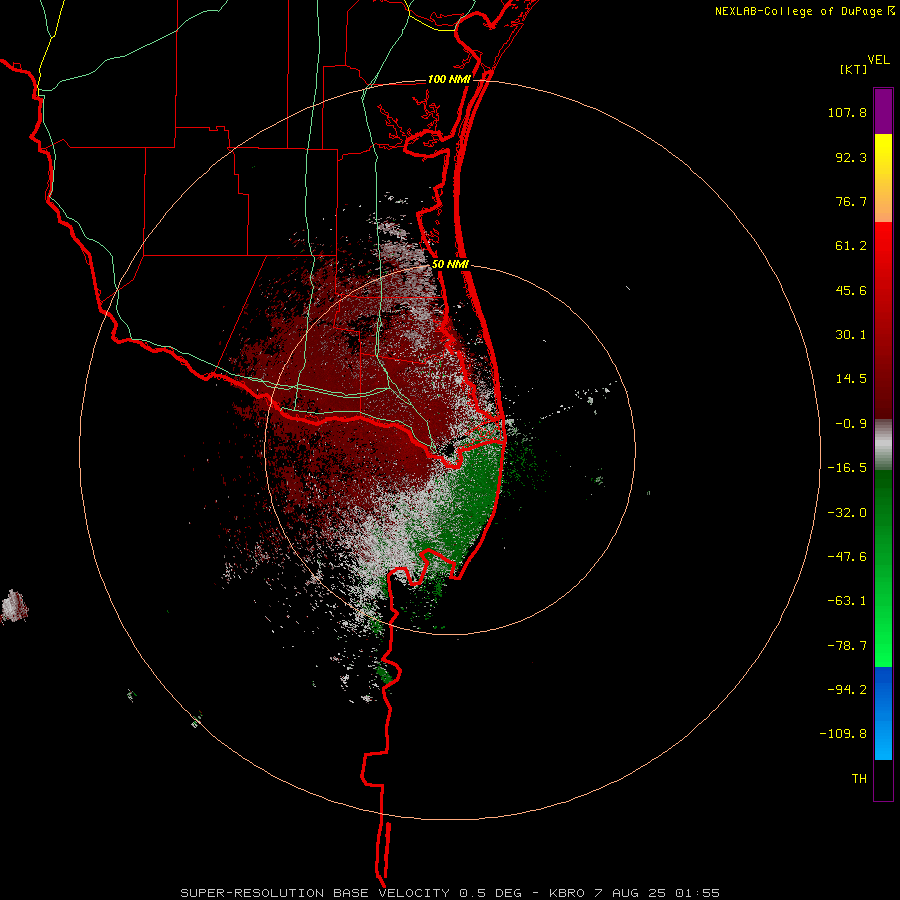The height and width of the screenshot is (900, 900).
Task: Click the -47.6 legend value
Action: click(x=847, y=557)
